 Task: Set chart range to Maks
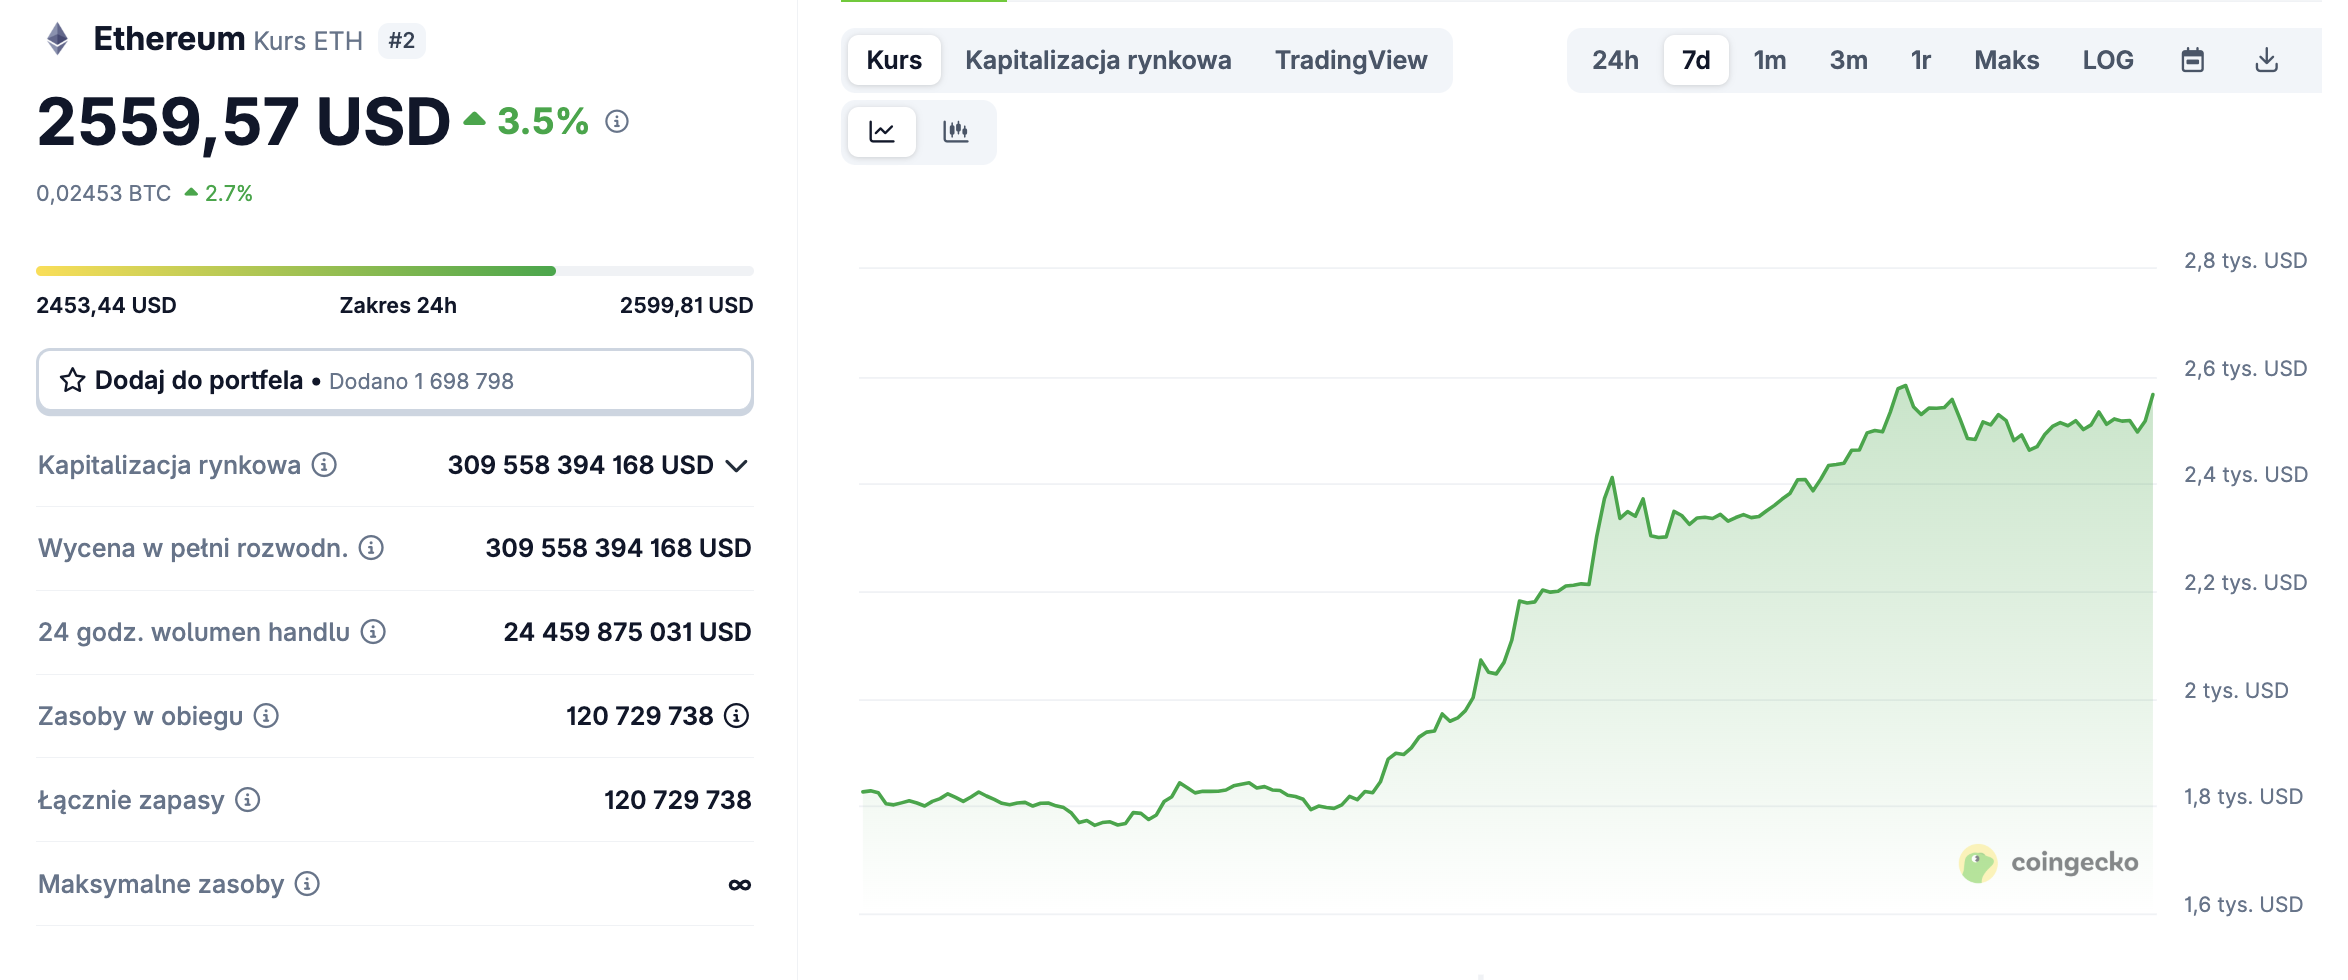(2006, 60)
